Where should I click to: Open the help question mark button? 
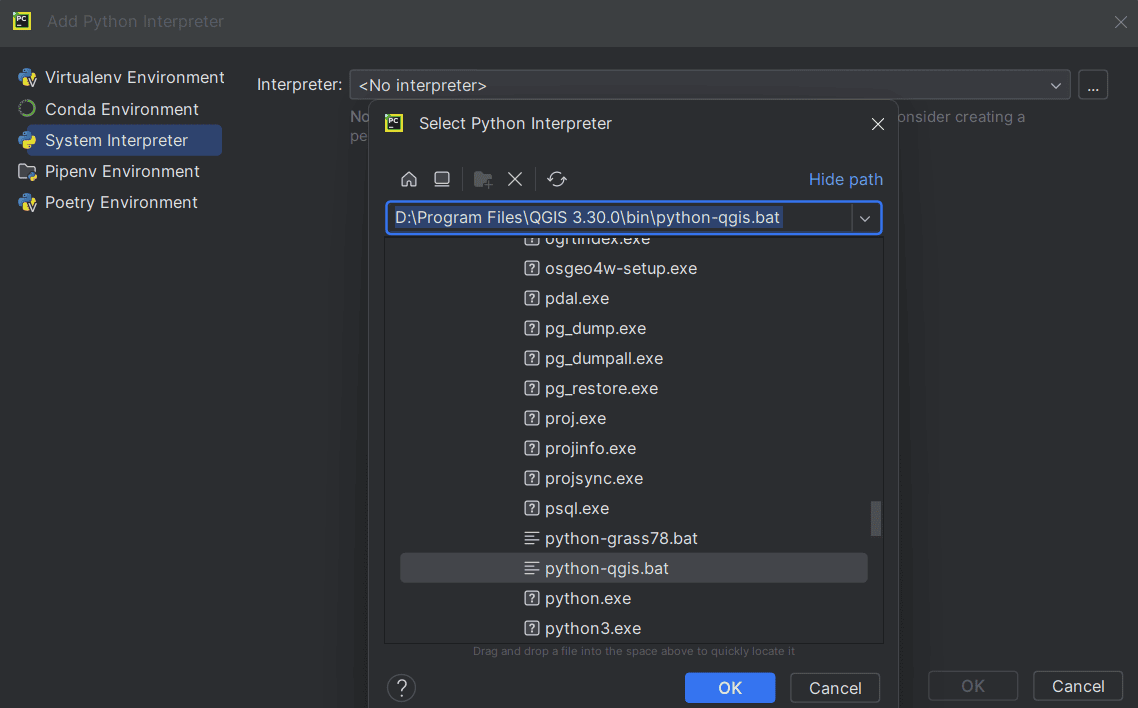point(401,688)
